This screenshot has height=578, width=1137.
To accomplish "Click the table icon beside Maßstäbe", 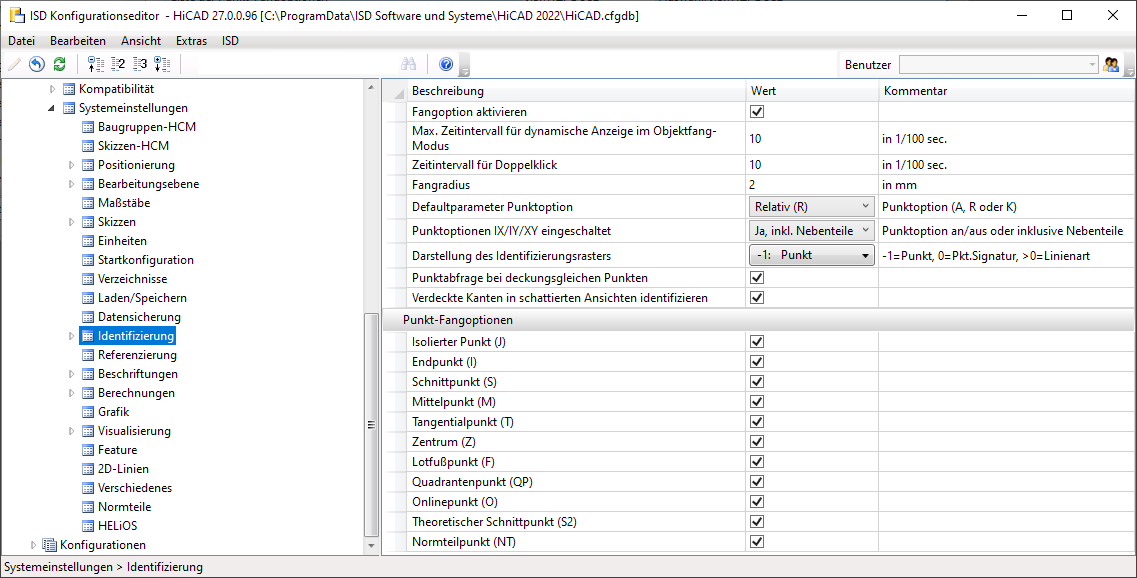I will point(88,203).
